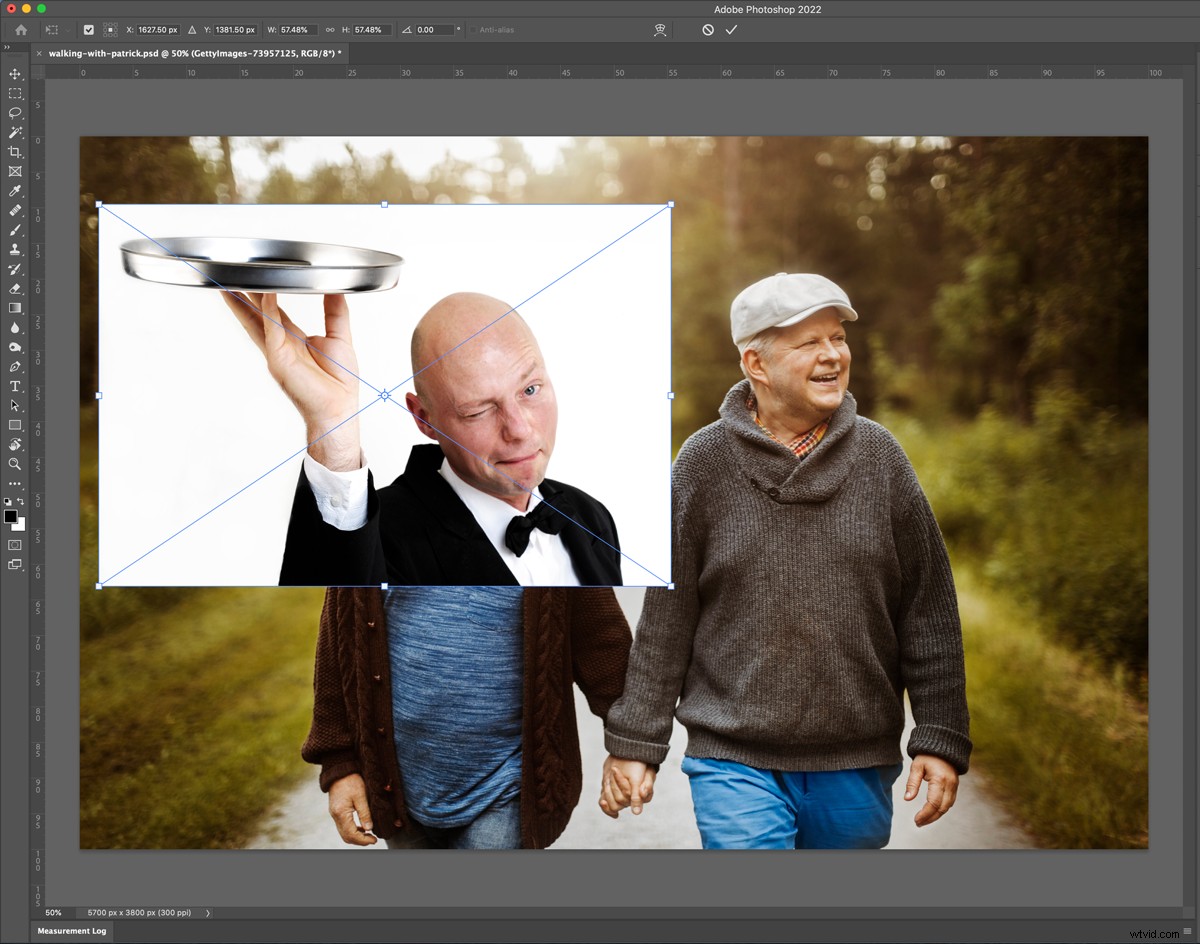Click the zoom percentage field showing 50%
The height and width of the screenshot is (944, 1200).
pyautogui.click(x=53, y=912)
